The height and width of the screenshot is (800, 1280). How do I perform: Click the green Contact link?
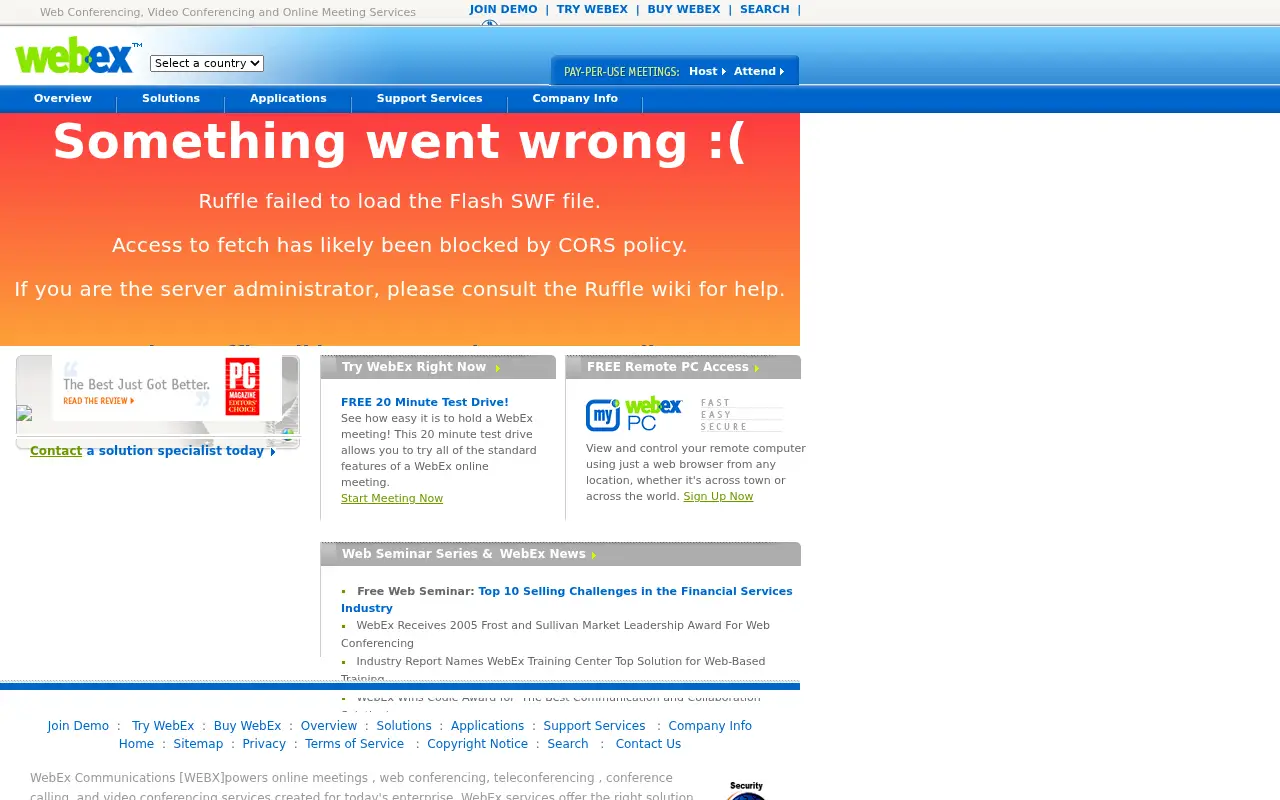pyautogui.click(x=56, y=451)
